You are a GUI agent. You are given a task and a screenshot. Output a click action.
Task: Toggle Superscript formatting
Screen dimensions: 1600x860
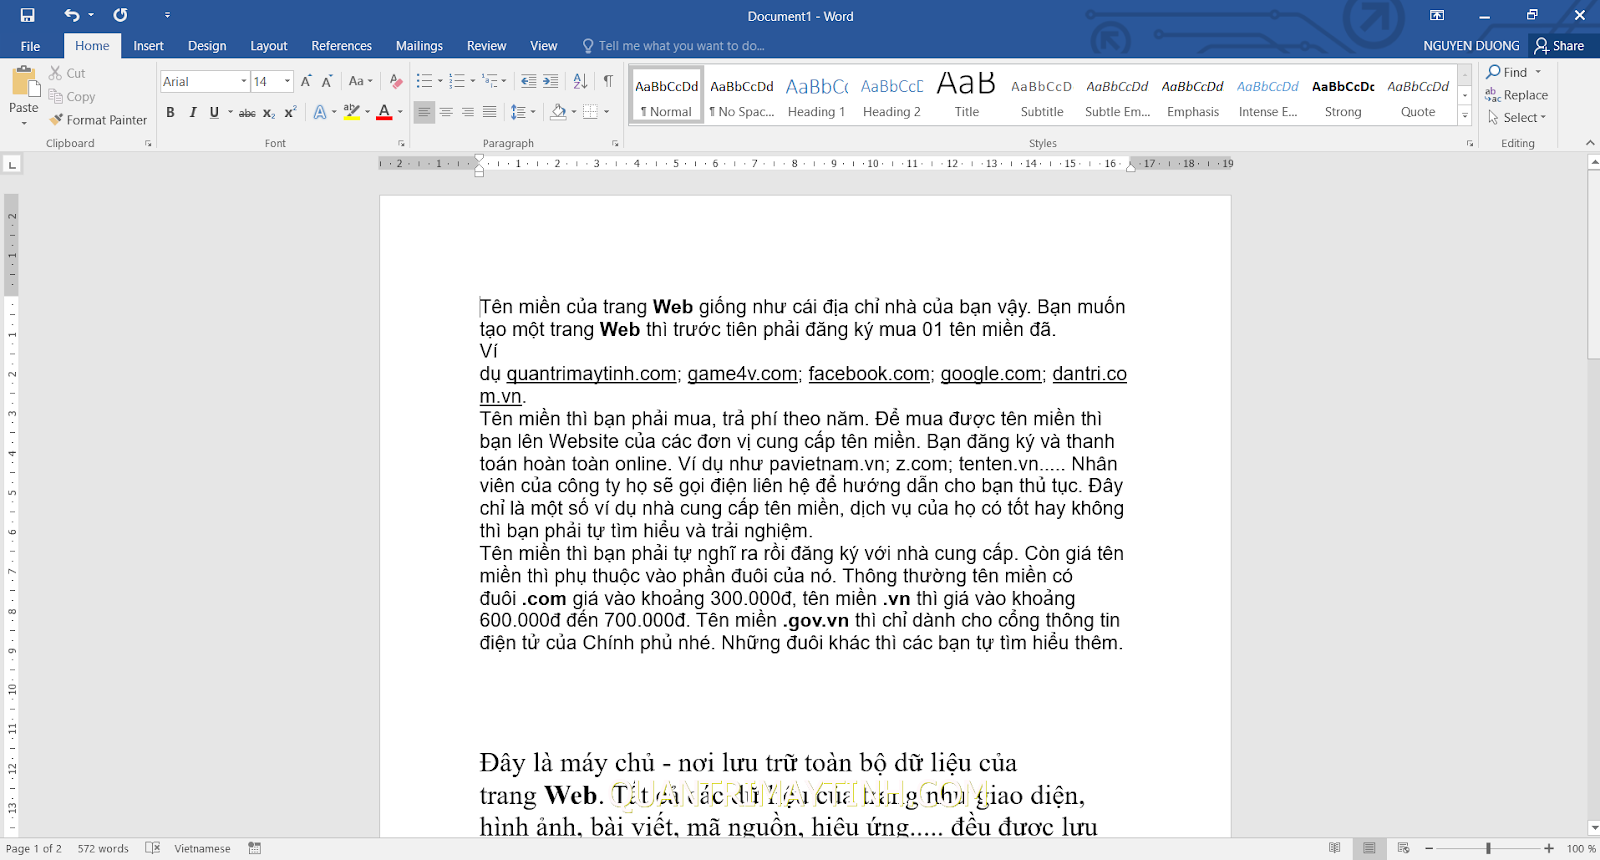(290, 112)
